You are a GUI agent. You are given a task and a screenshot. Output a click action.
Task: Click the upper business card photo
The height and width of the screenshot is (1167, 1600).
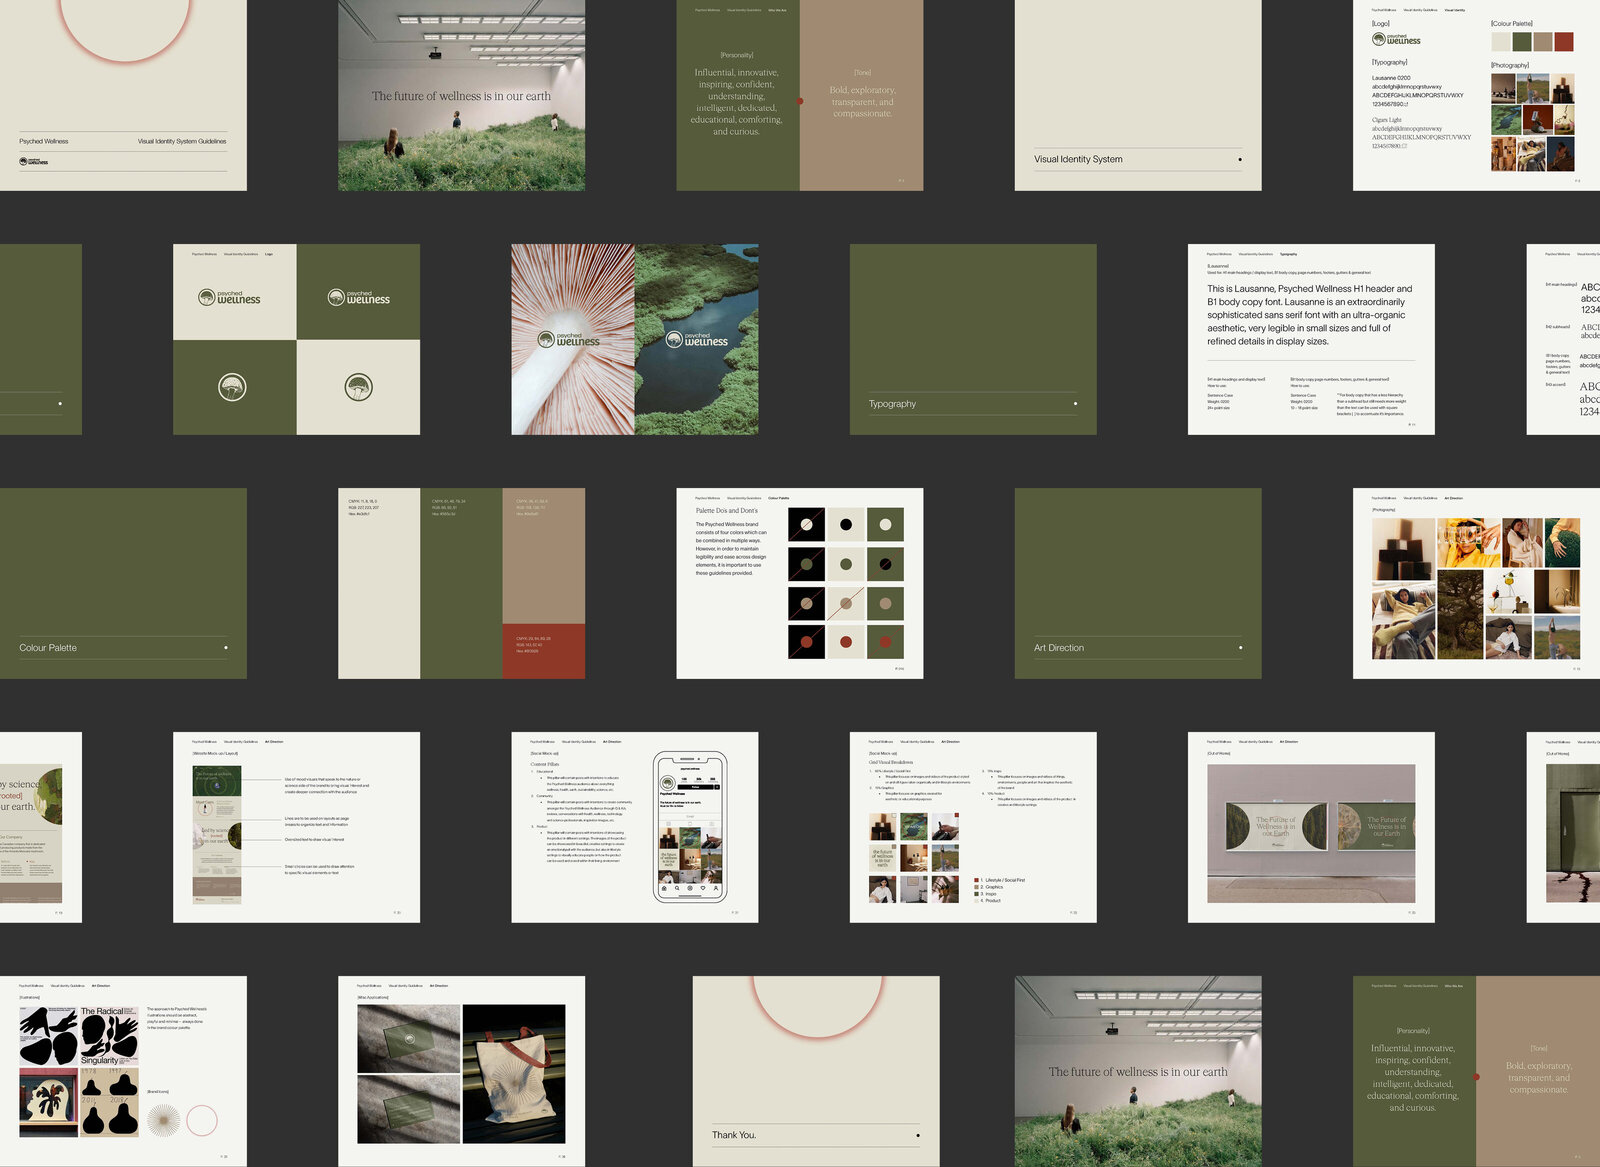409,1039
